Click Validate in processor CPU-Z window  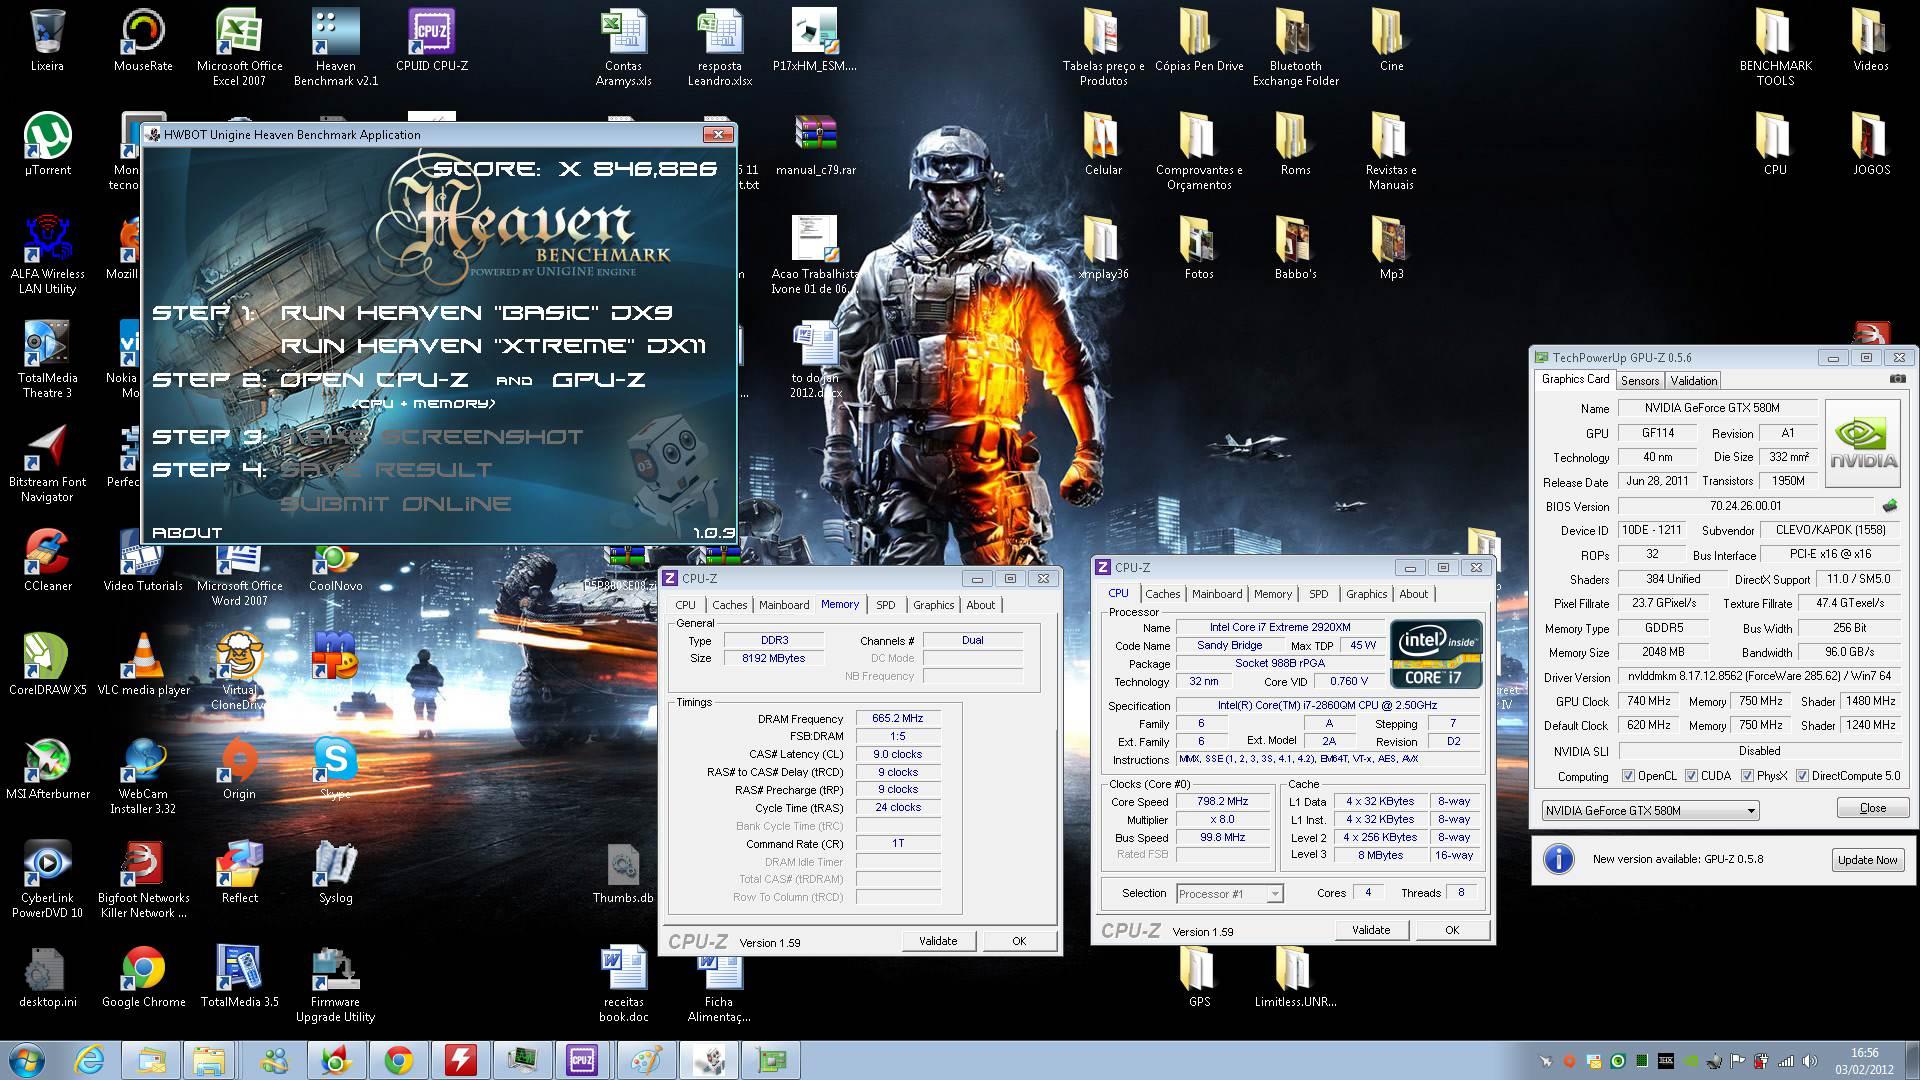(x=1371, y=930)
